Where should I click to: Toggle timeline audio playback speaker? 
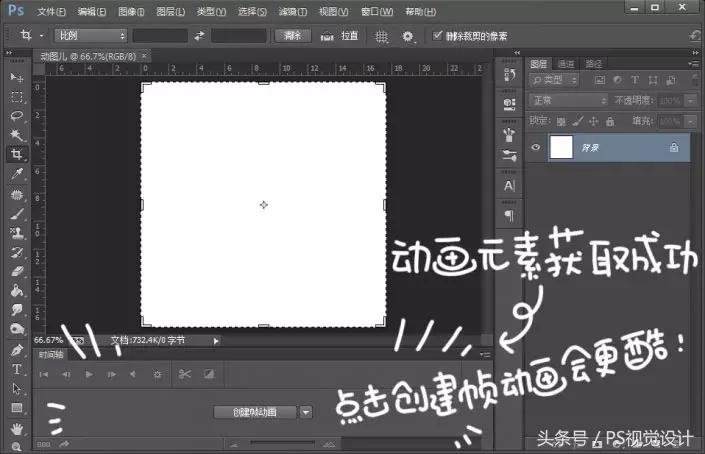133,374
